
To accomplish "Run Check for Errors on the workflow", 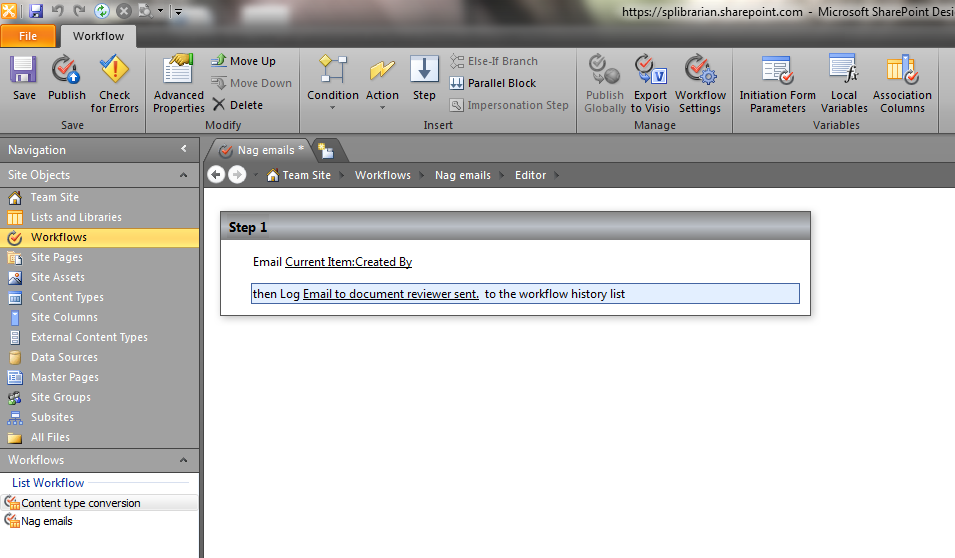I will click(115, 82).
